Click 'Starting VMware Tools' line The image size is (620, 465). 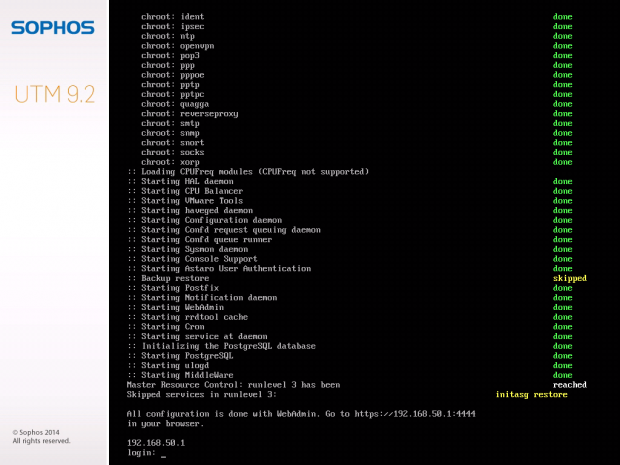coord(185,201)
